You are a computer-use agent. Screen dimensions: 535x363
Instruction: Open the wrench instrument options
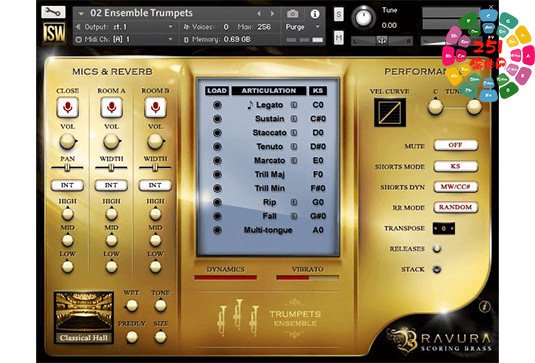(53, 12)
